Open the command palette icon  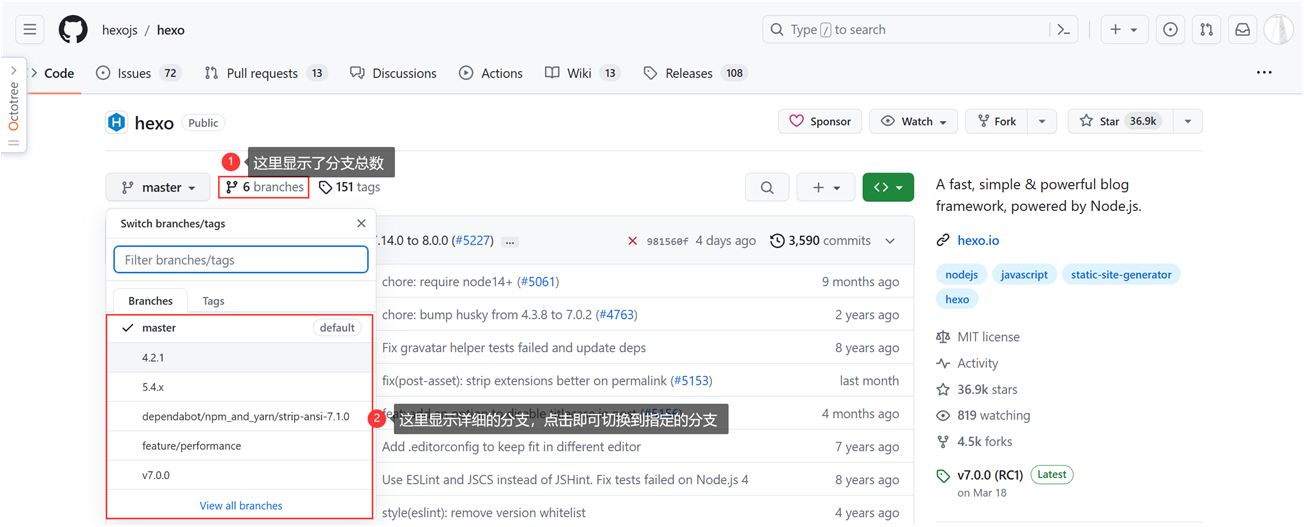1064,30
